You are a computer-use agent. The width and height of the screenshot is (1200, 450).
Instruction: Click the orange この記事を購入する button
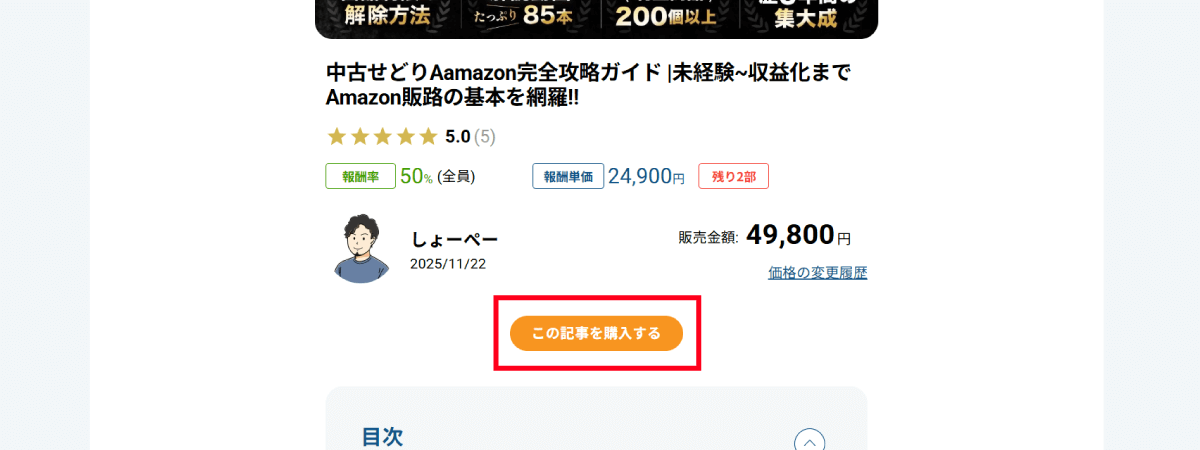pos(596,333)
